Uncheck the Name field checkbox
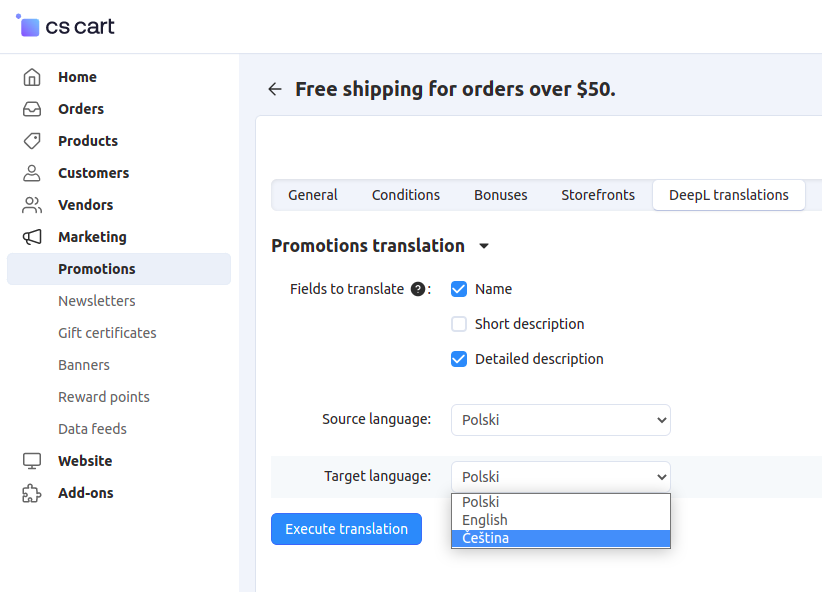822x592 pixels. click(459, 289)
